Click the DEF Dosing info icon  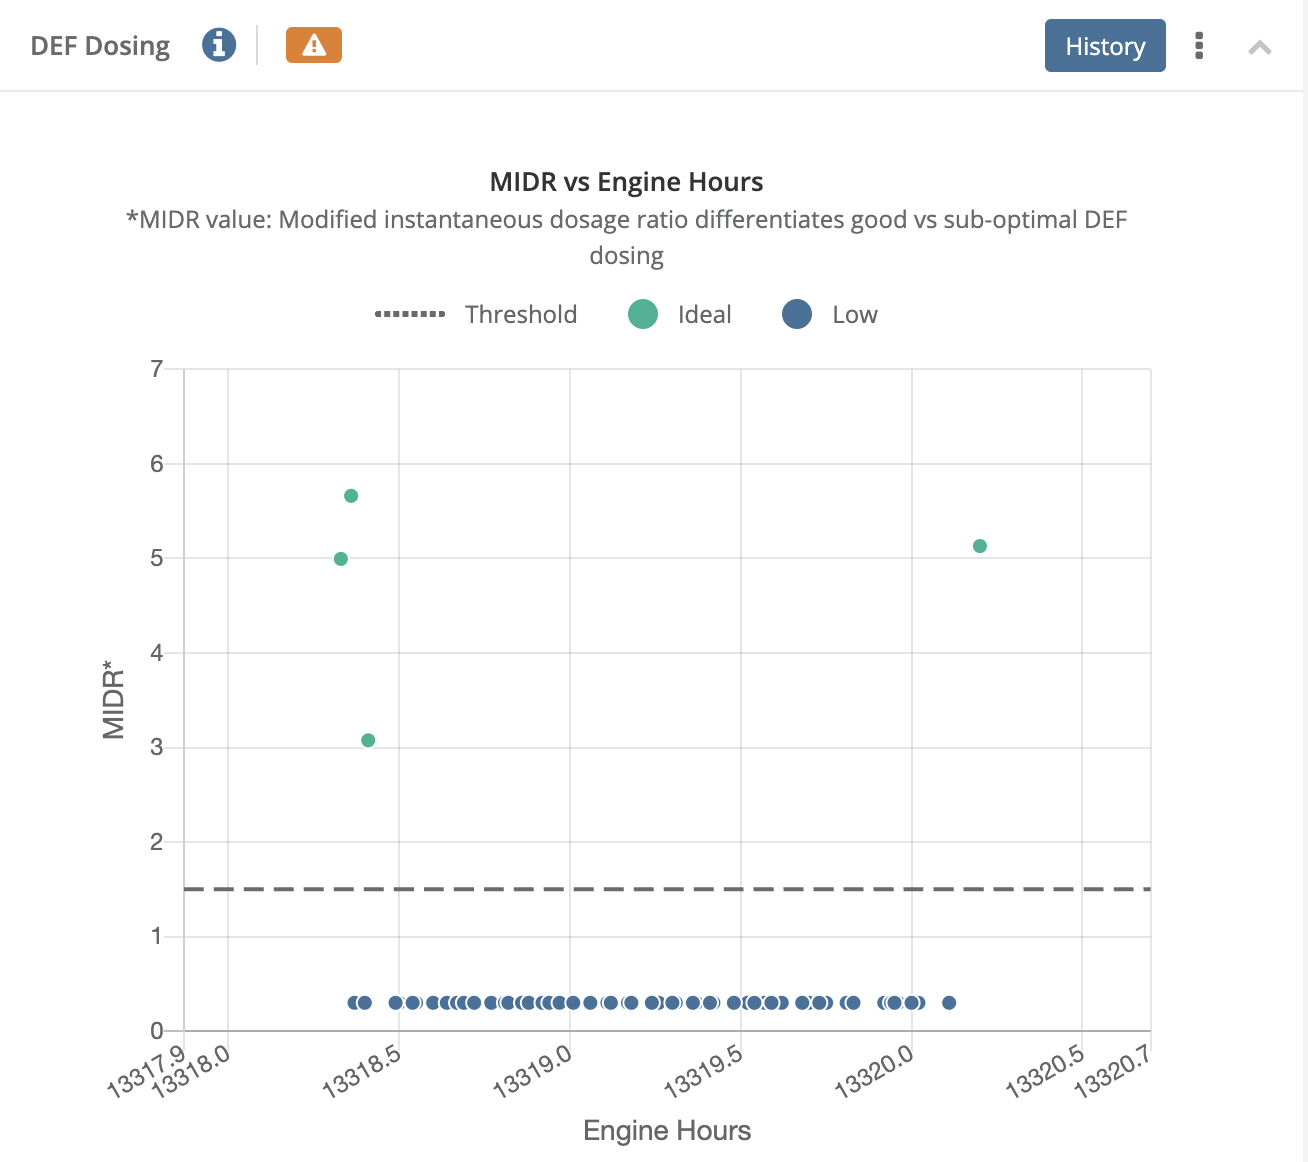coord(219,45)
